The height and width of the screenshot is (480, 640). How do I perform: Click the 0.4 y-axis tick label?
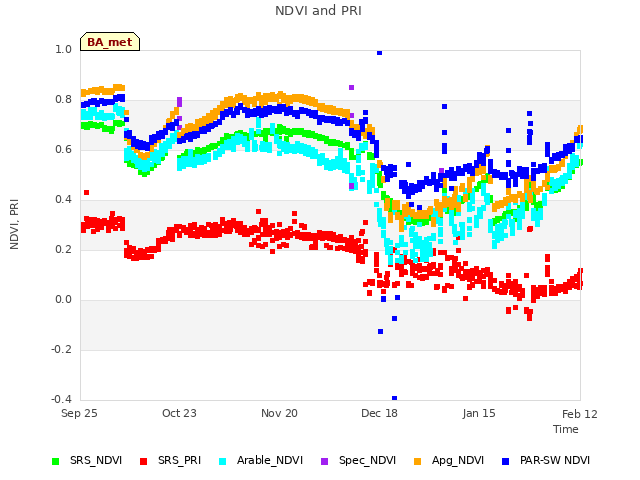tap(63, 200)
